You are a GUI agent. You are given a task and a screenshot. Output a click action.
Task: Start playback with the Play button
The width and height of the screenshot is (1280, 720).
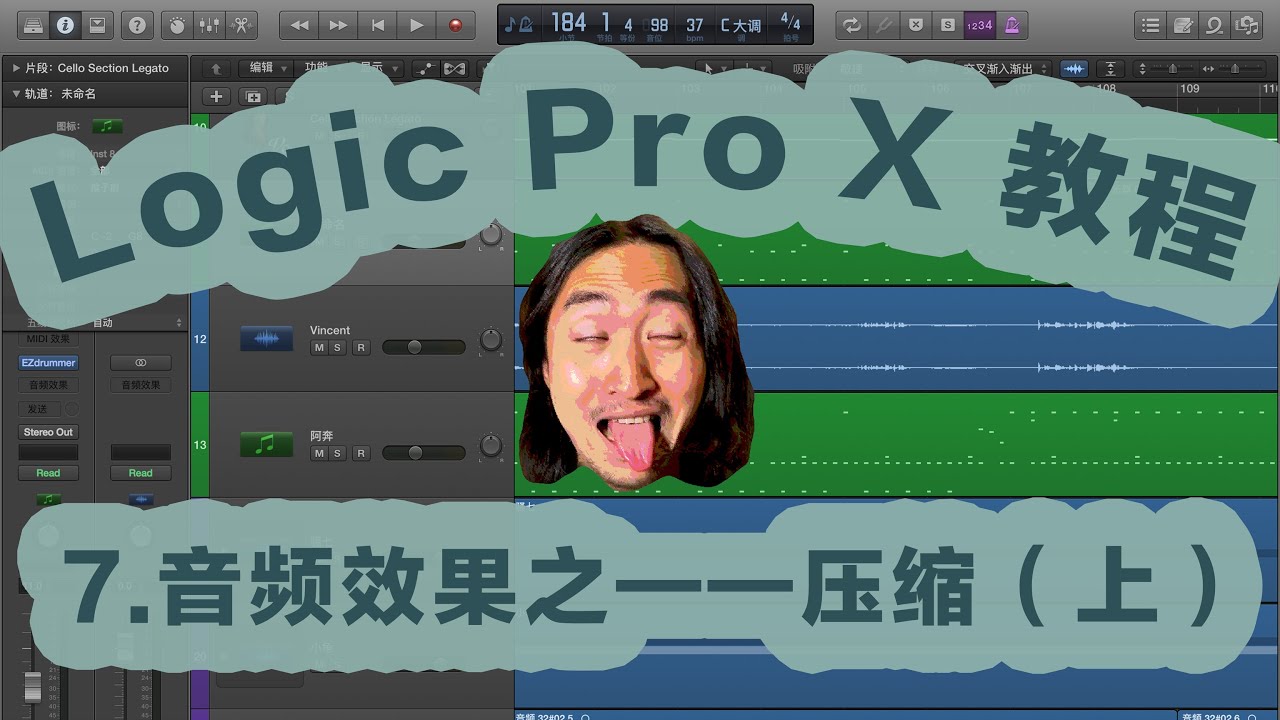point(416,25)
